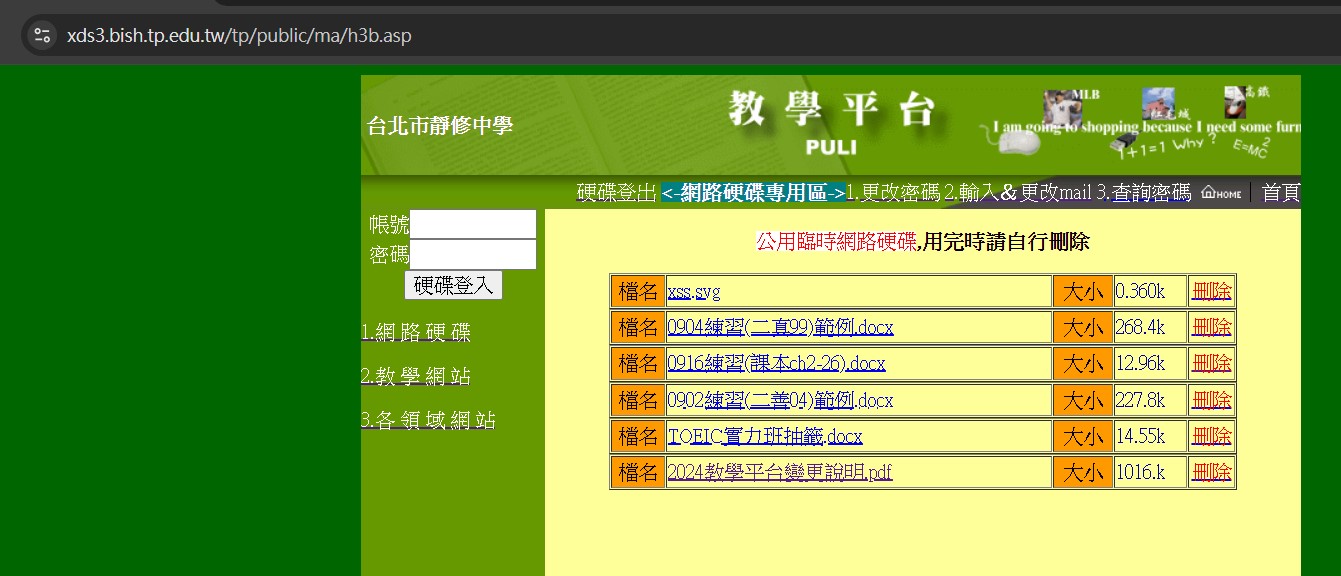
Task: Click the PULI text in the banner
Action: (x=831, y=148)
